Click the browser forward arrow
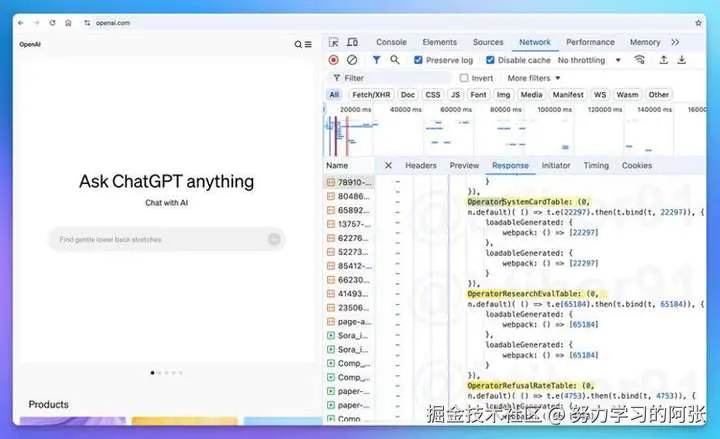 (x=36, y=23)
